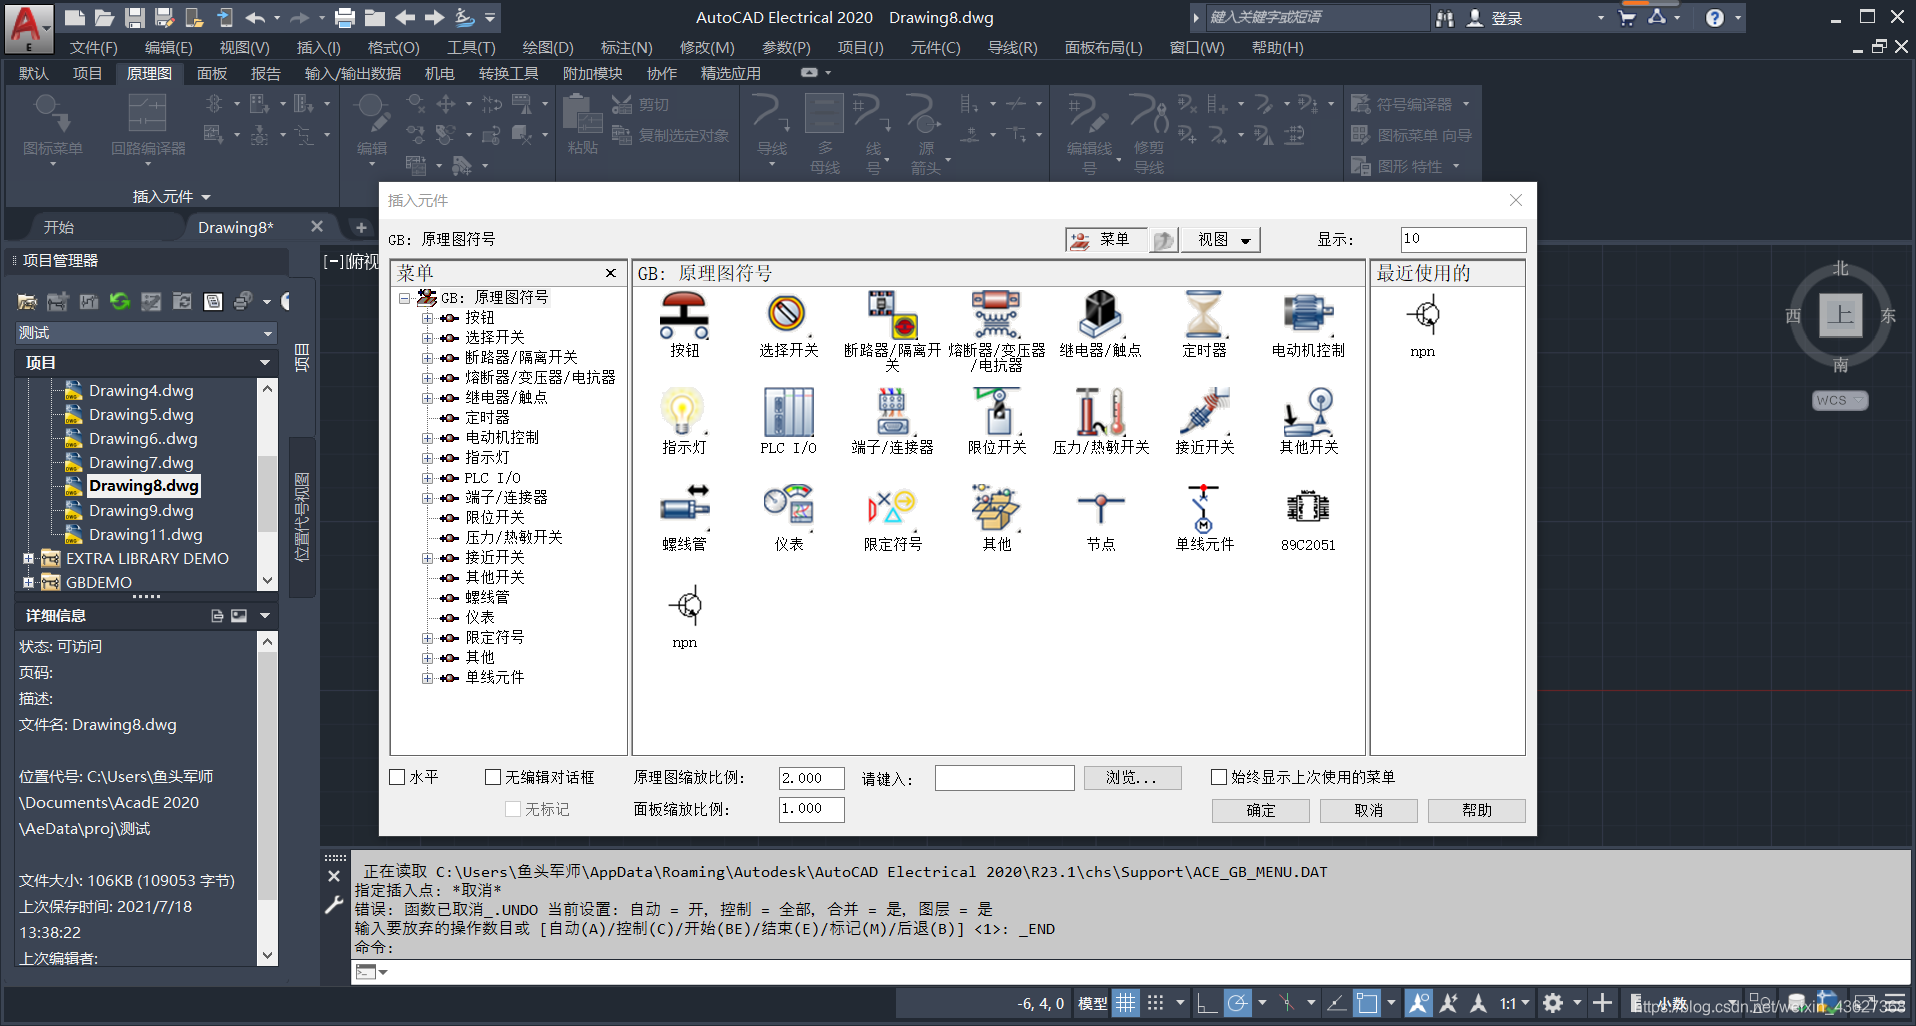Expand the 按钮 tree node
This screenshot has width=1916, height=1026.
point(427,318)
